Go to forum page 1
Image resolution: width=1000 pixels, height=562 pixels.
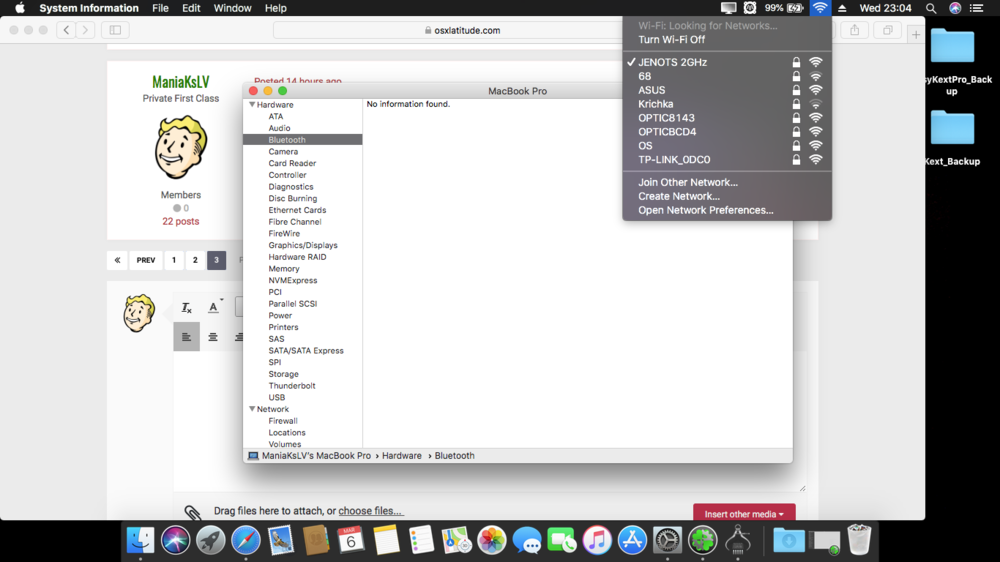point(173,260)
